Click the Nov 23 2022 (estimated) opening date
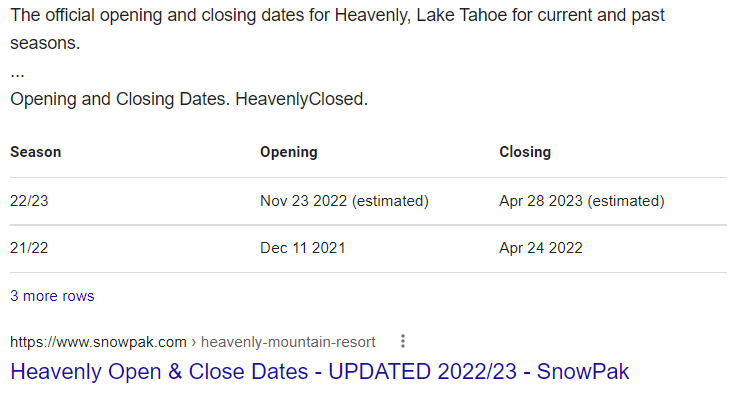 pos(344,201)
